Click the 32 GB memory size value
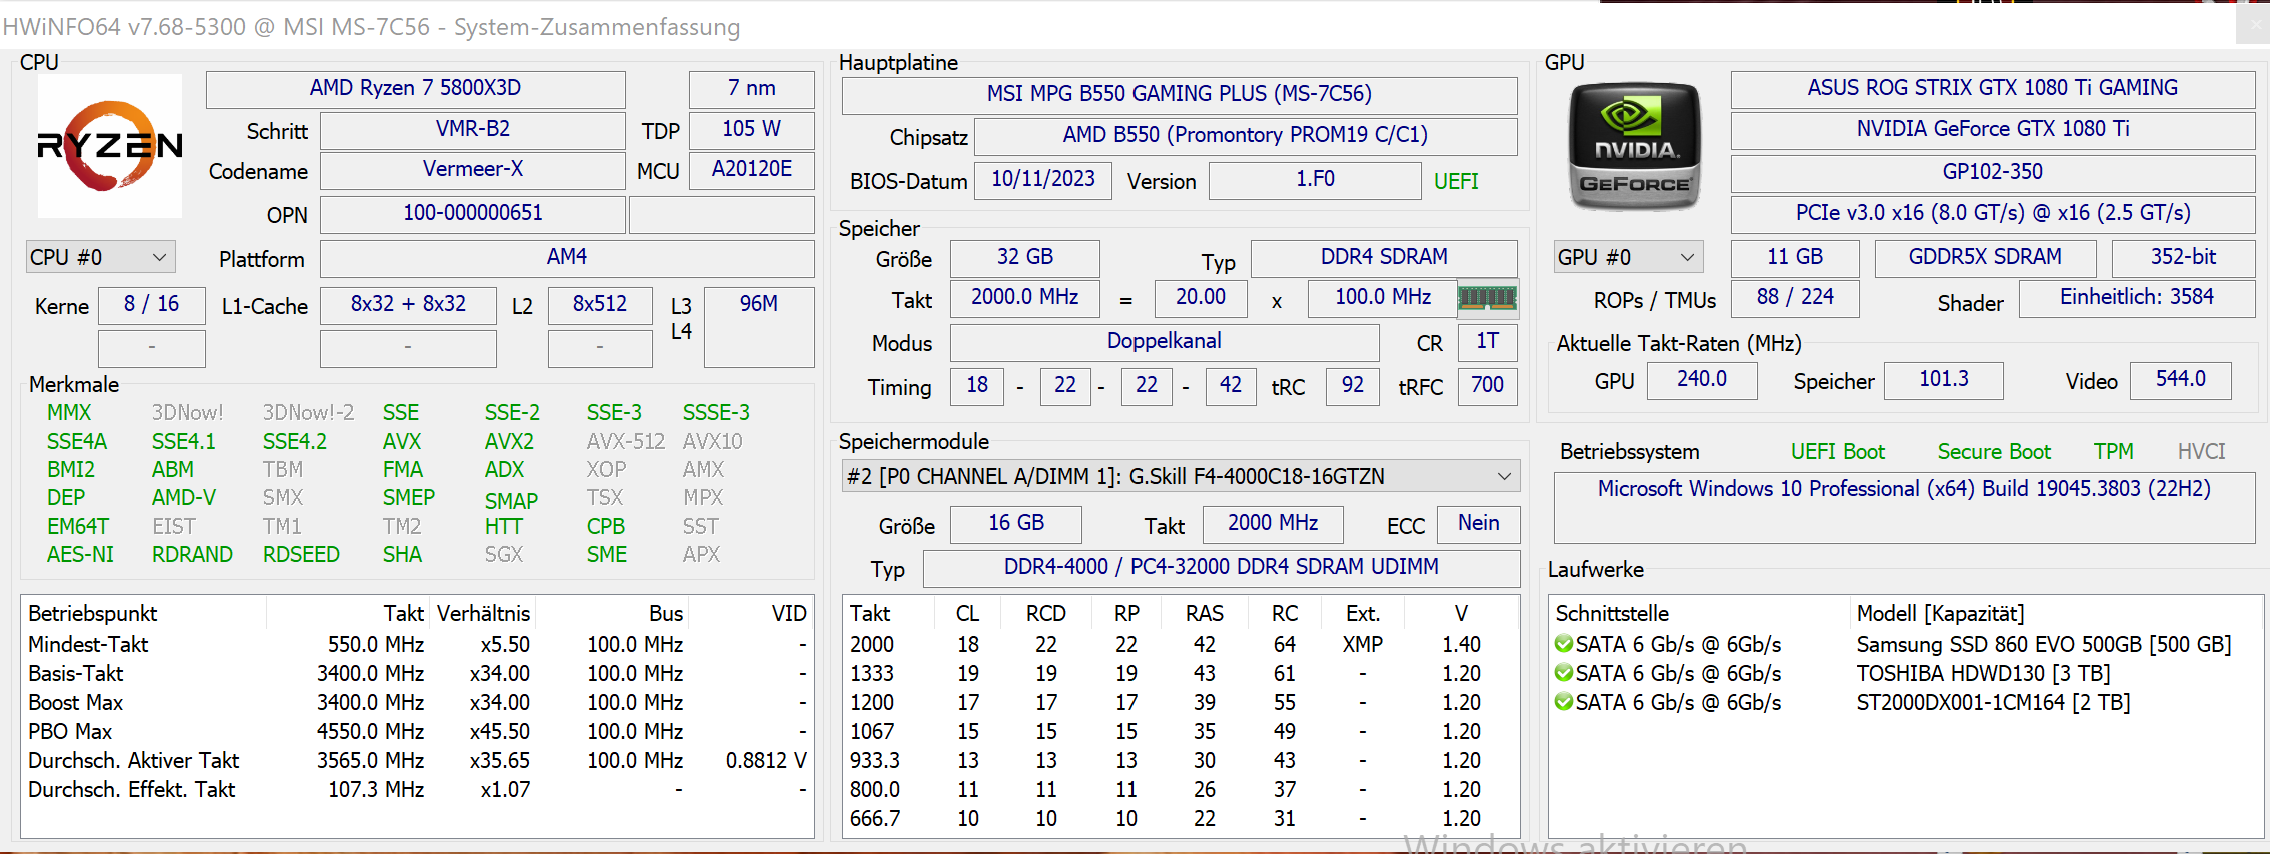 click(x=1024, y=257)
